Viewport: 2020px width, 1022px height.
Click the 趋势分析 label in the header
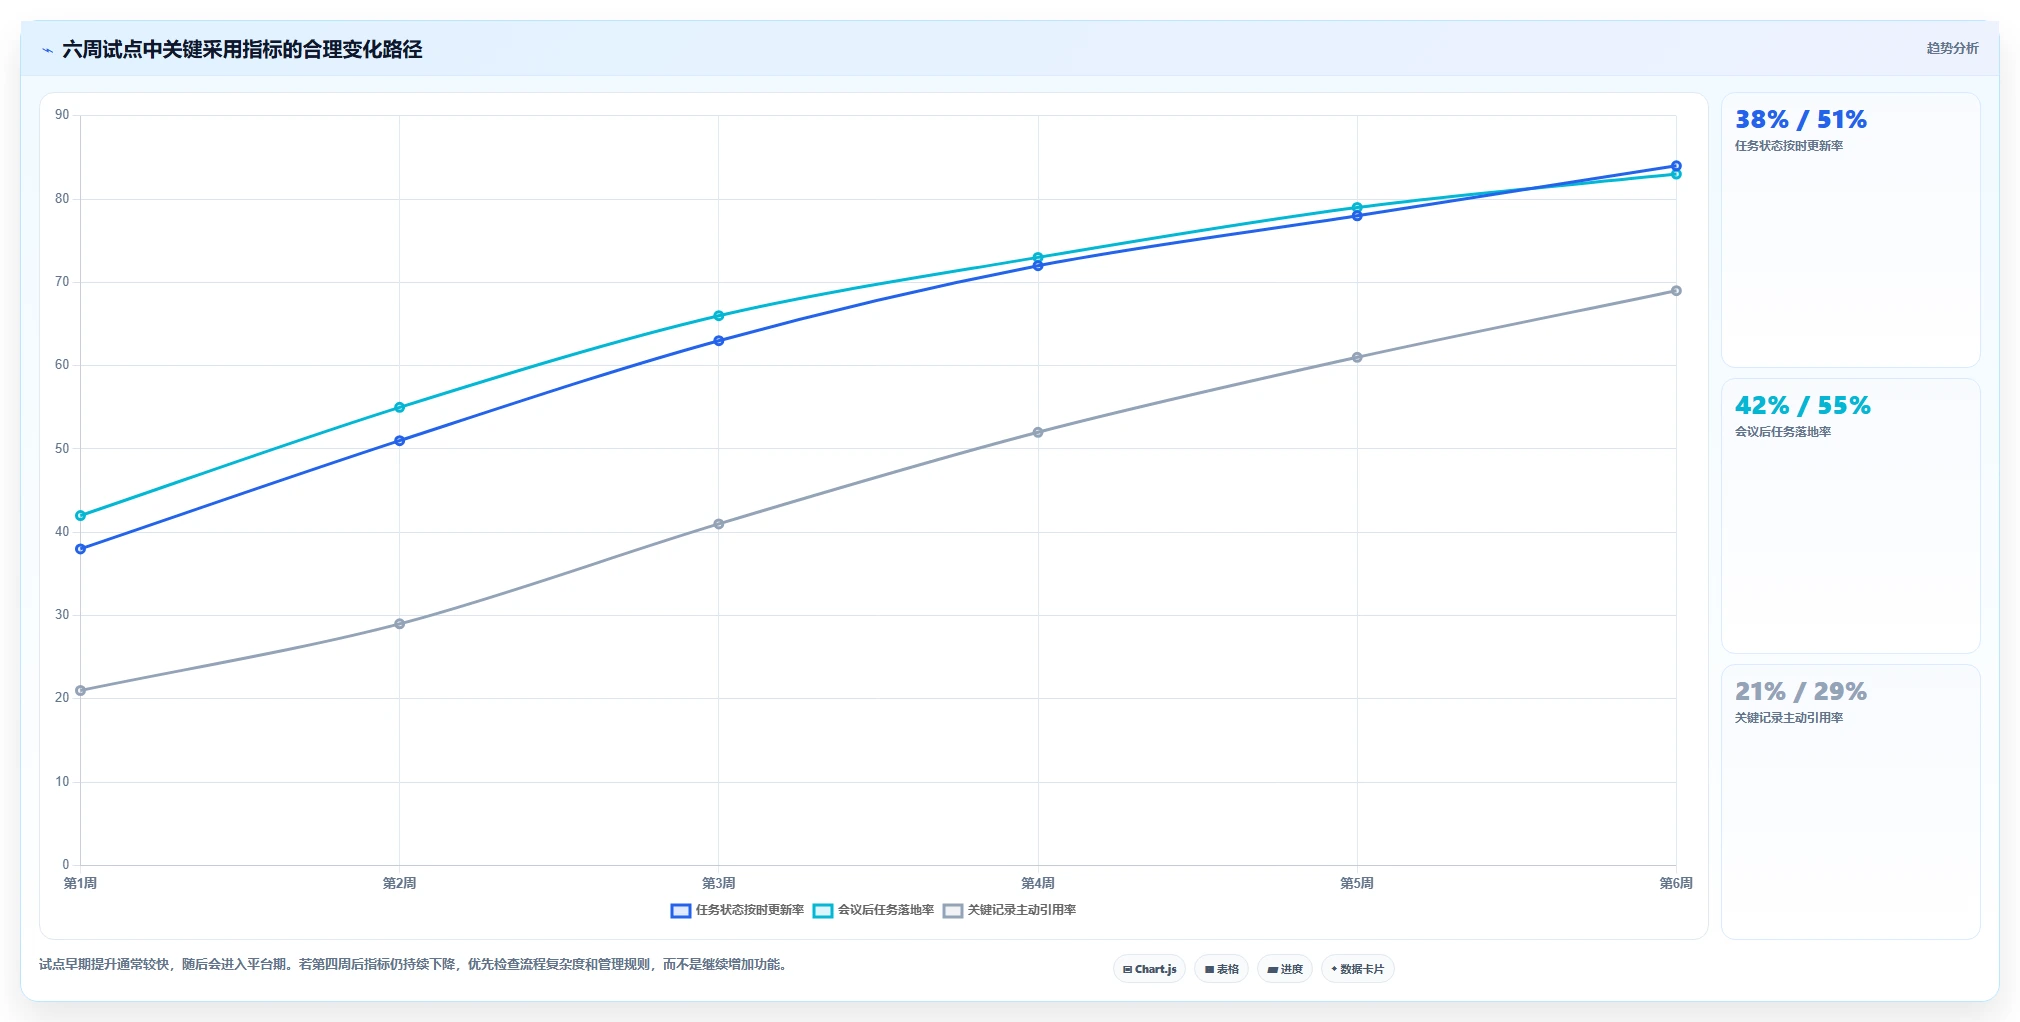point(1952,48)
